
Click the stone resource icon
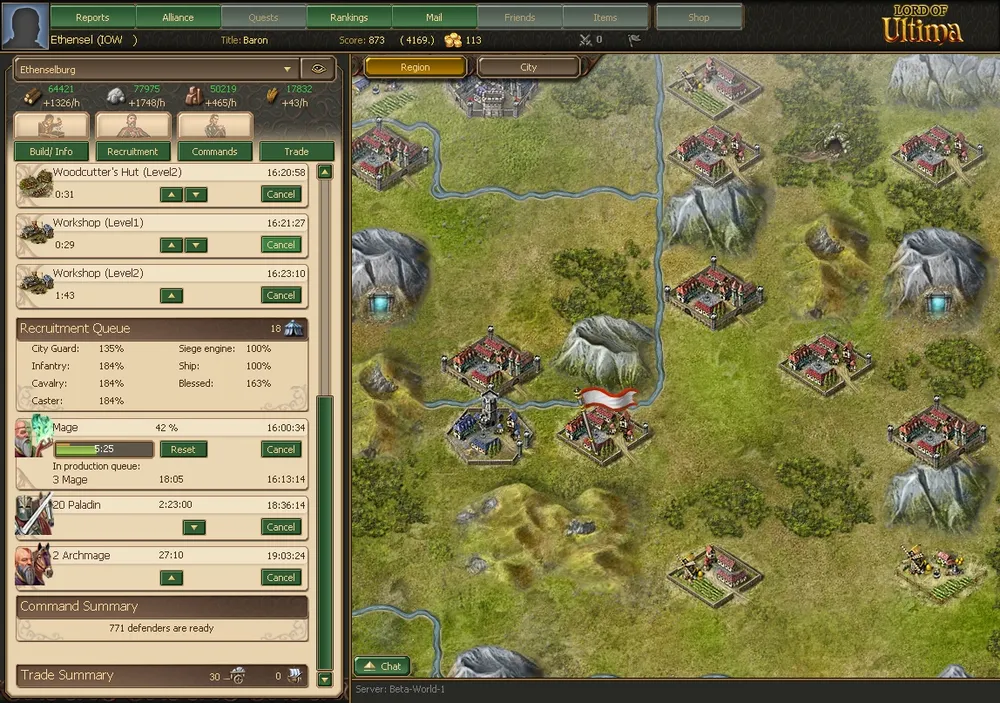coord(115,96)
